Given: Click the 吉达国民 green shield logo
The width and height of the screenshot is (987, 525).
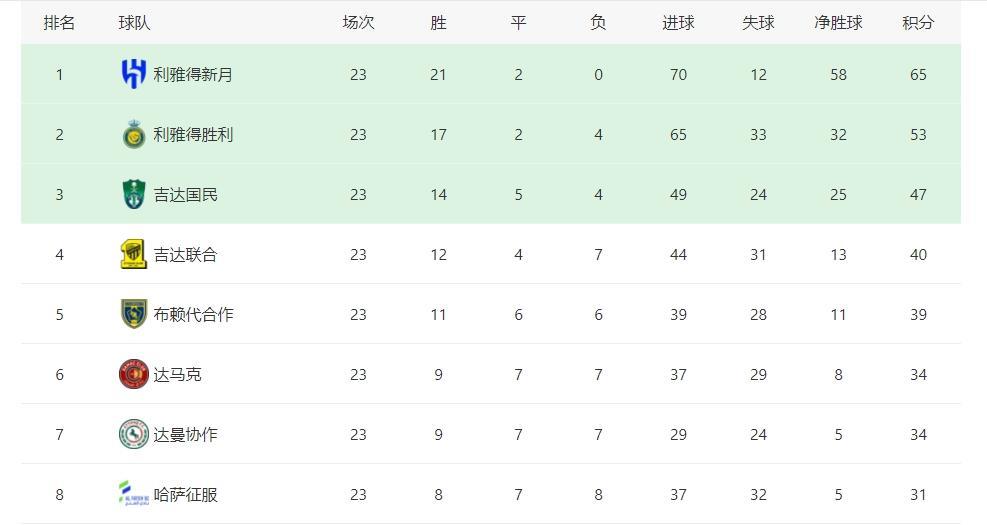Looking at the screenshot, I should point(133,194).
